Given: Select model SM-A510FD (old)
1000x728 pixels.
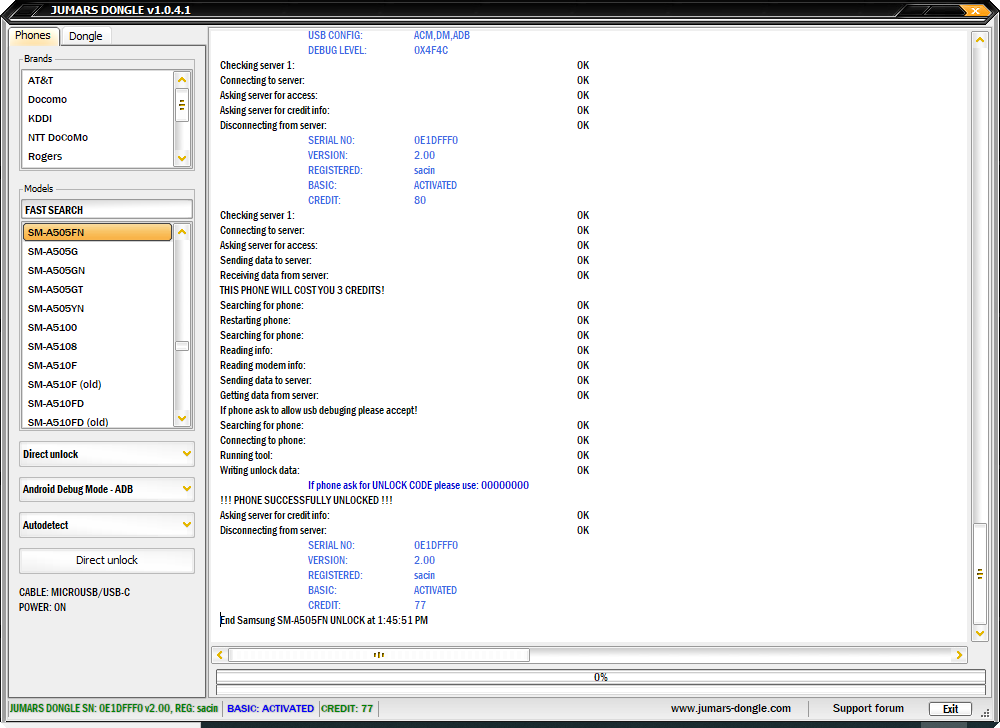Looking at the screenshot, I should click(97, 421).
